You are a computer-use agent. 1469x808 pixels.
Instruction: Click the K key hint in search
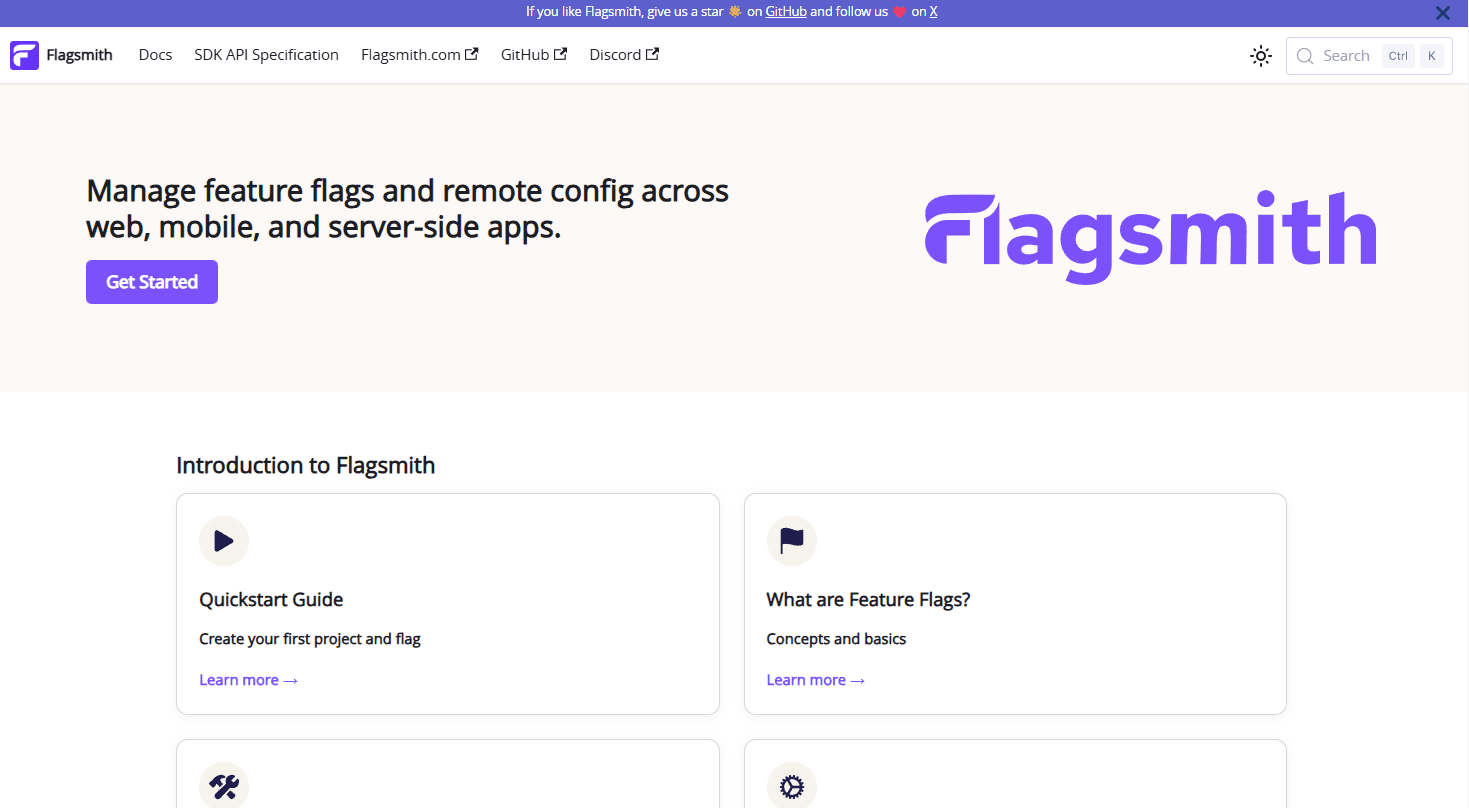(x=1432, y=56)
